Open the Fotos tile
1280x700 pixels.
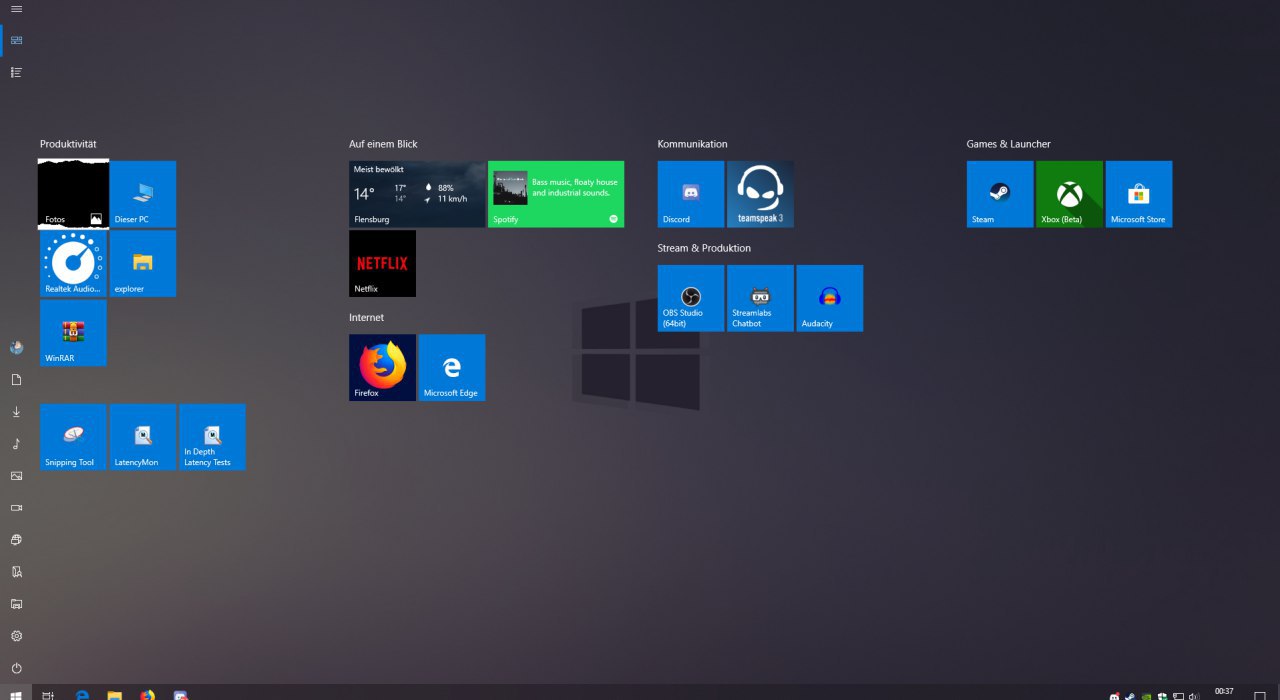pos(73,194)
